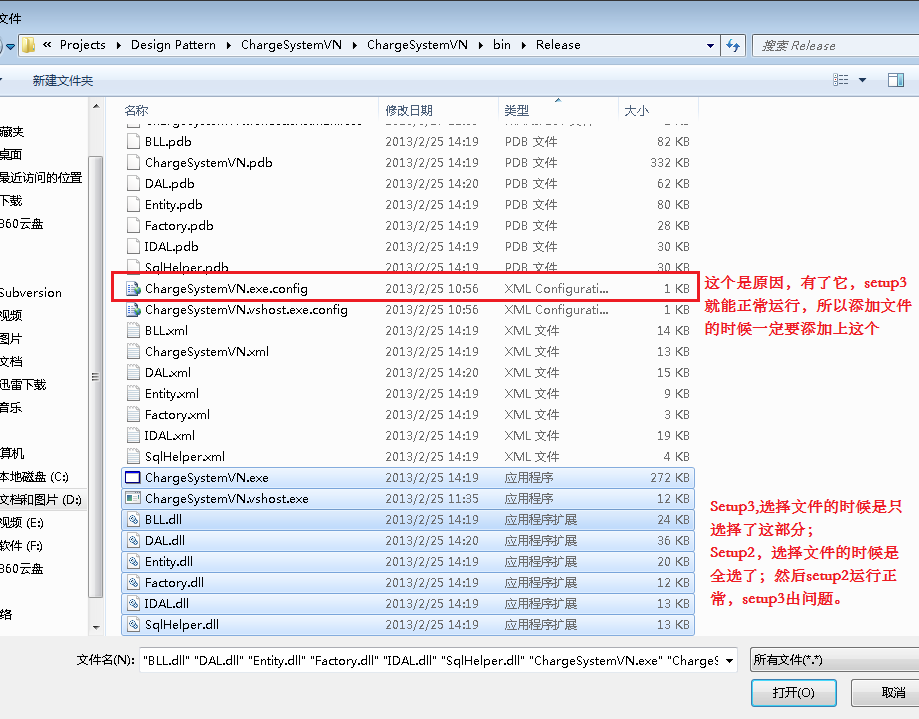Click the ChargeSystemVN.vshost.exe.config icon

click(x=134, y=309)
